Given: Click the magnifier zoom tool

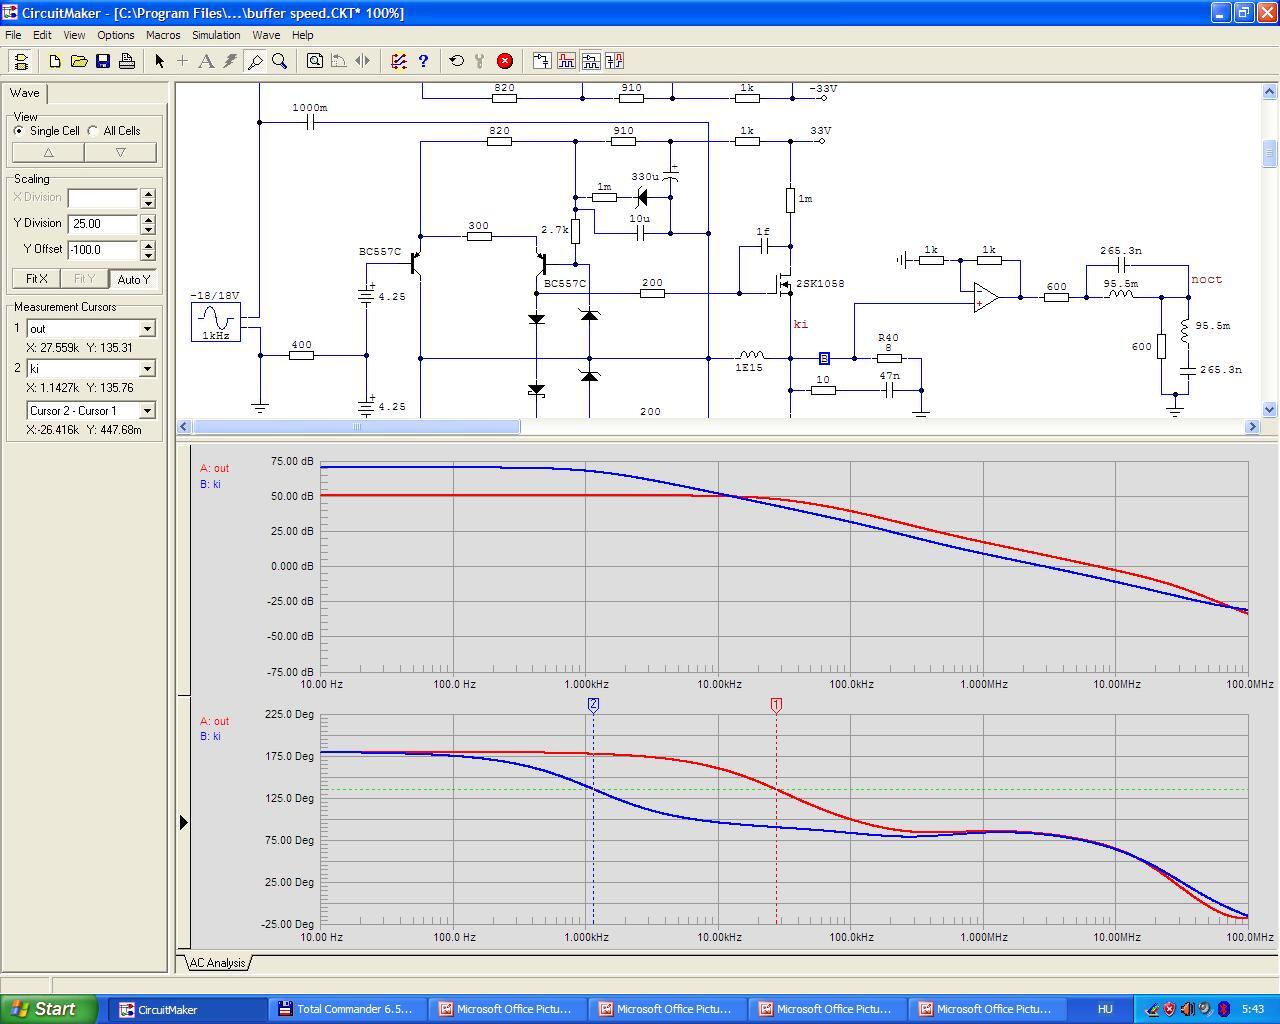Looking at the screenshot, I should [x=280, y=61].
